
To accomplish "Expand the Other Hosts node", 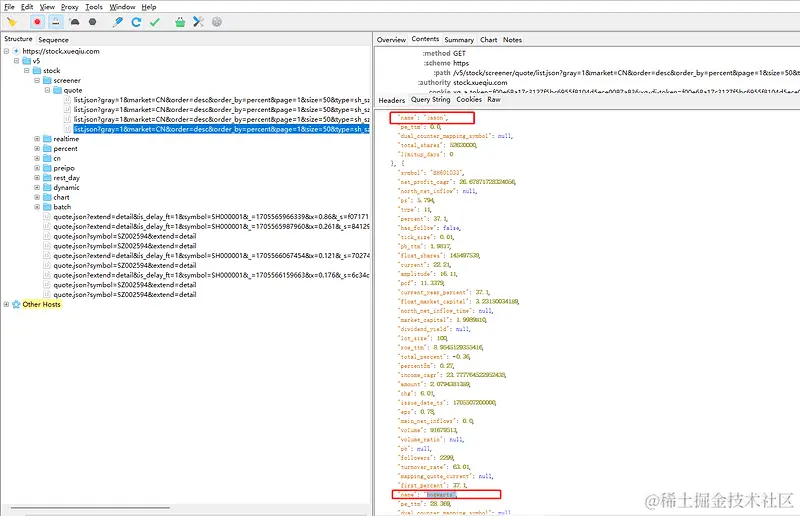I will coord(6,304).
